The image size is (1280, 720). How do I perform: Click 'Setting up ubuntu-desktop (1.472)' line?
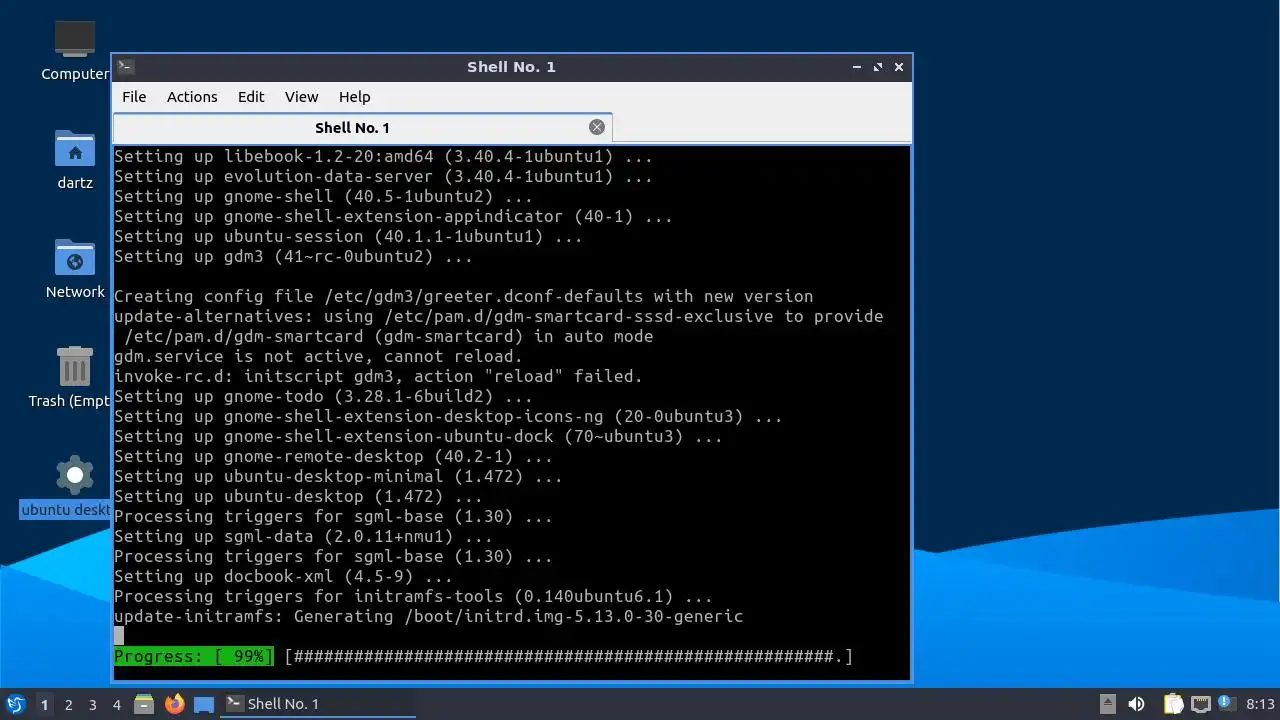tap(298, 496)
